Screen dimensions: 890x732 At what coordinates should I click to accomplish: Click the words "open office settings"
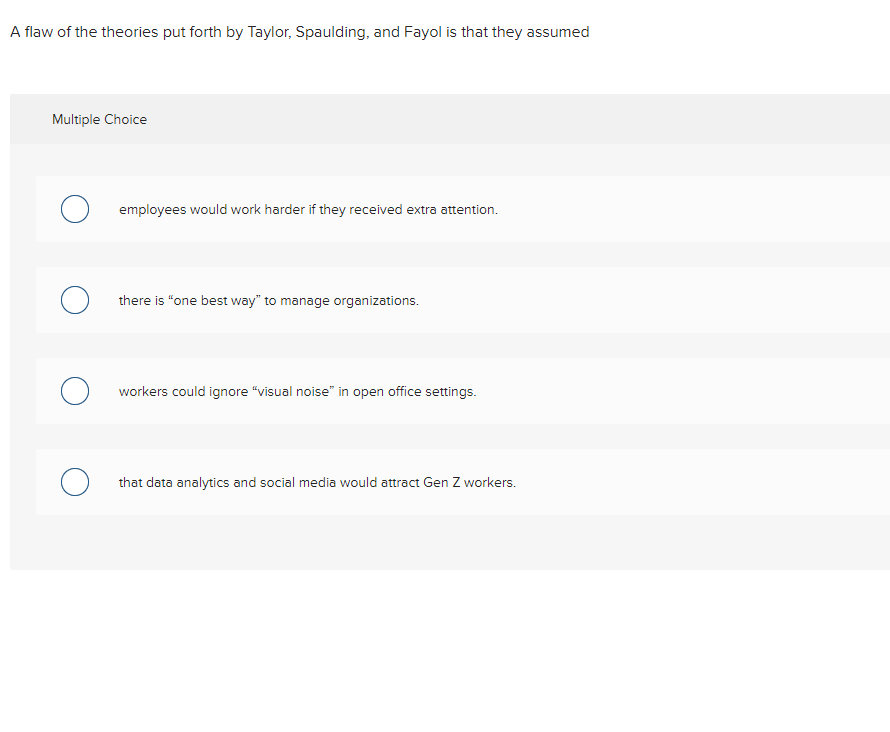pos(414,392)
